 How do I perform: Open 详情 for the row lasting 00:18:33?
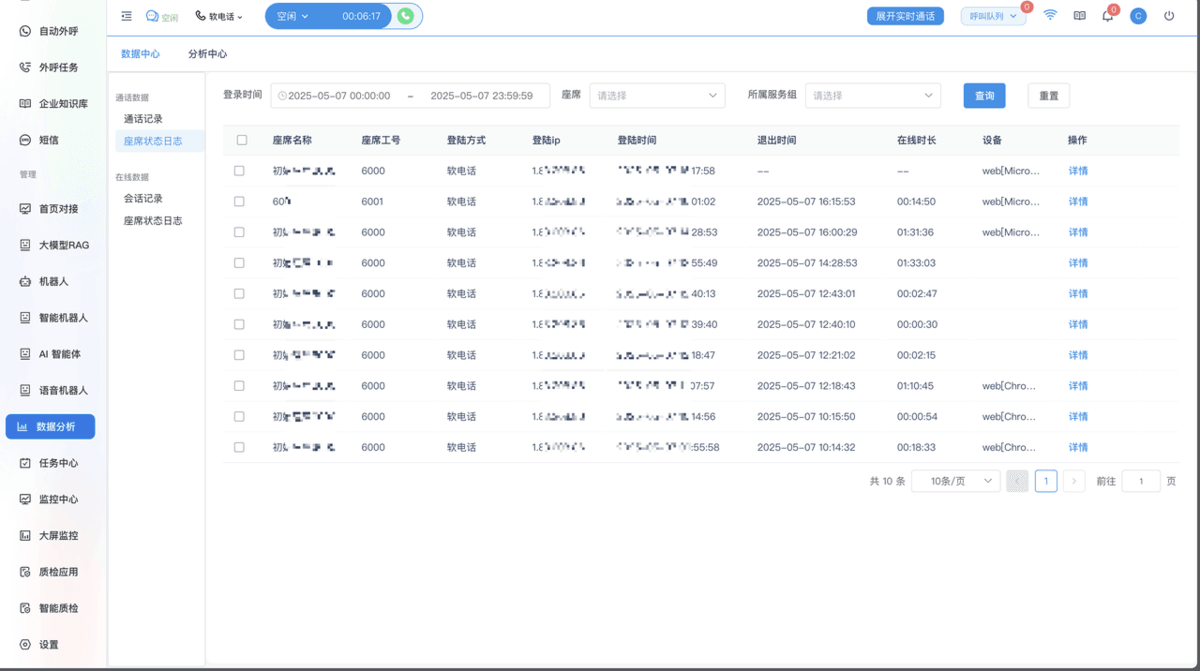coord(1078,448)
